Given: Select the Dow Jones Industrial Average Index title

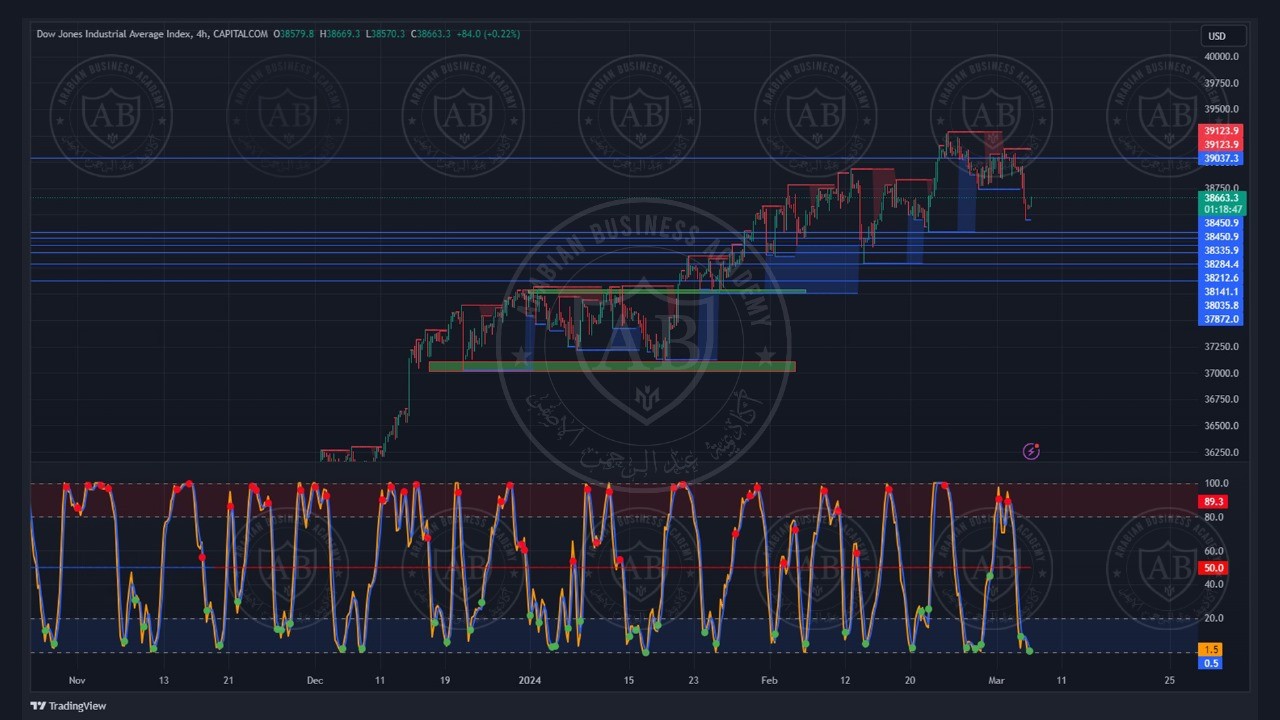Looking at the screenshot, I should tap(113, 34).
